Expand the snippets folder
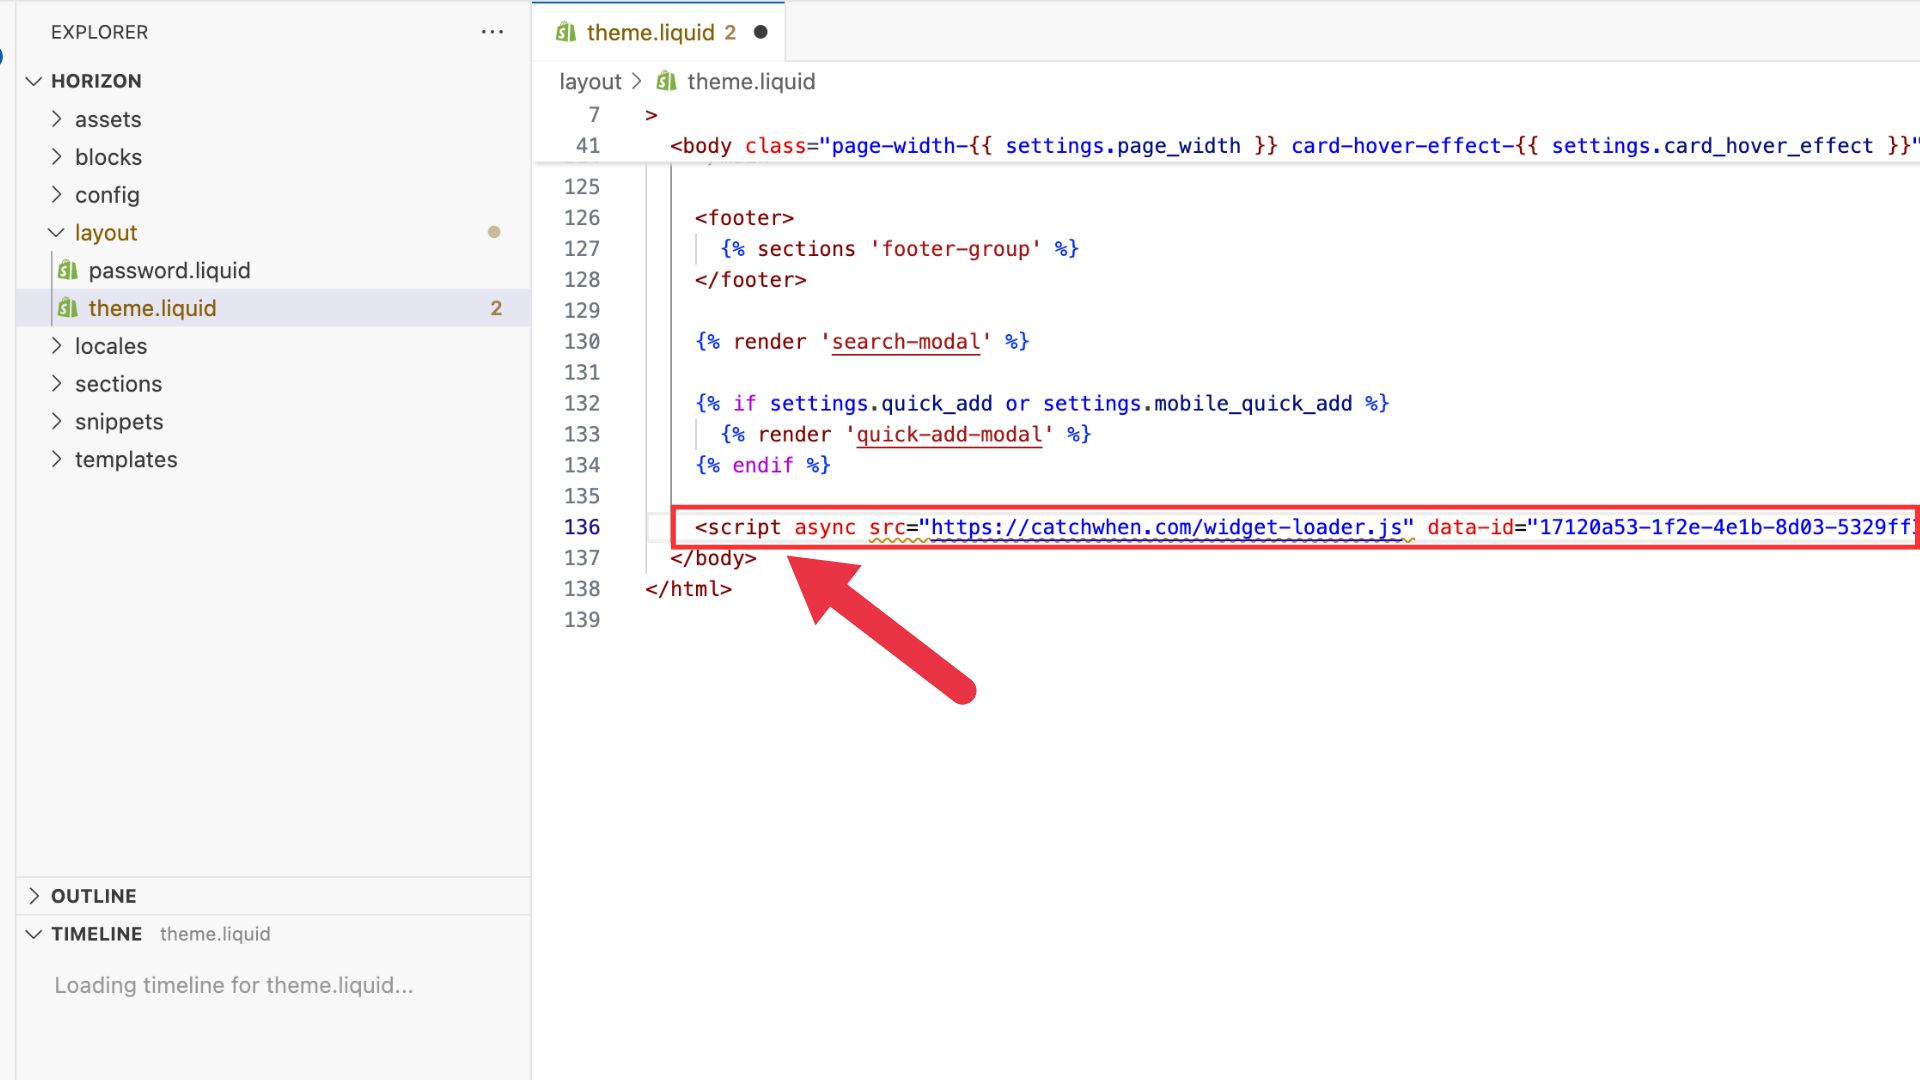 [x=57, y=422]
